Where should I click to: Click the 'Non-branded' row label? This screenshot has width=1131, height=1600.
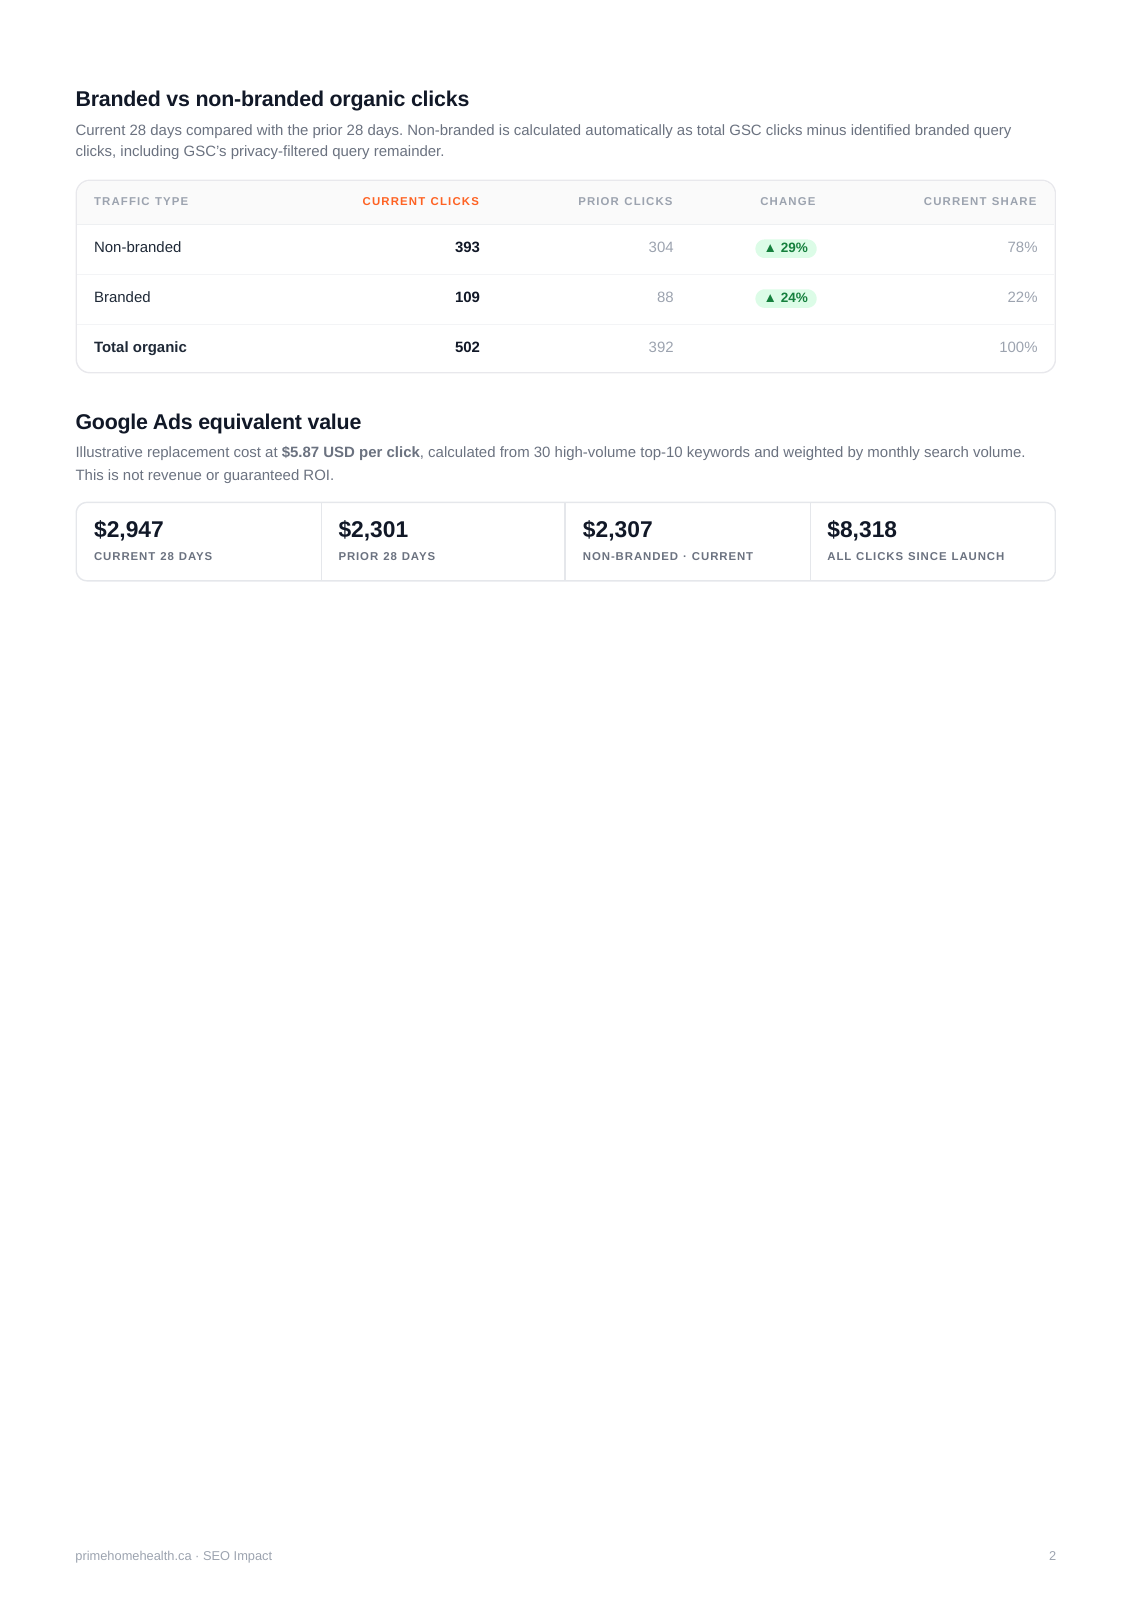point(137,247)
